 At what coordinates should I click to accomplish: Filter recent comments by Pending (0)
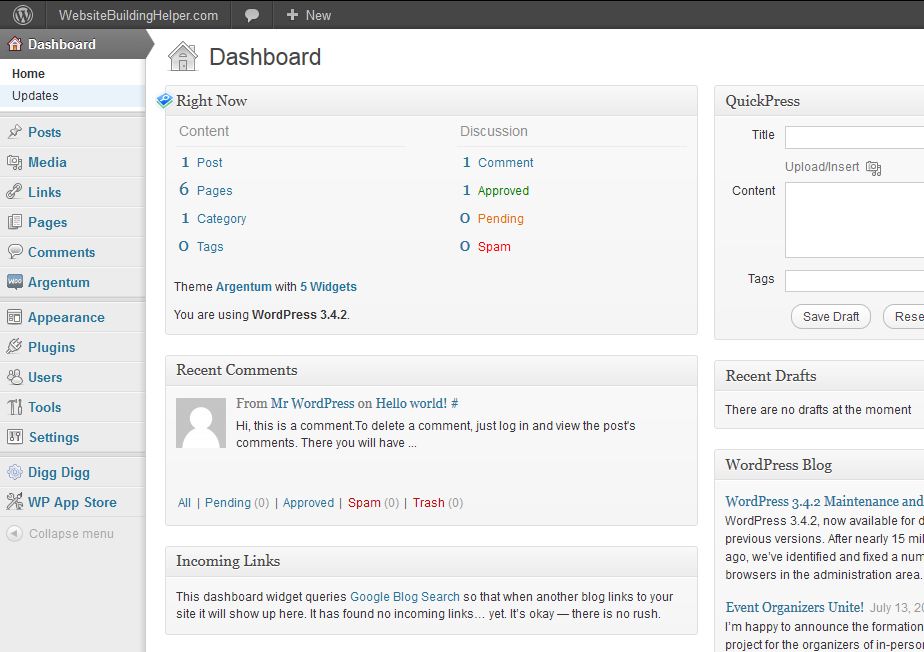[237, 503]
